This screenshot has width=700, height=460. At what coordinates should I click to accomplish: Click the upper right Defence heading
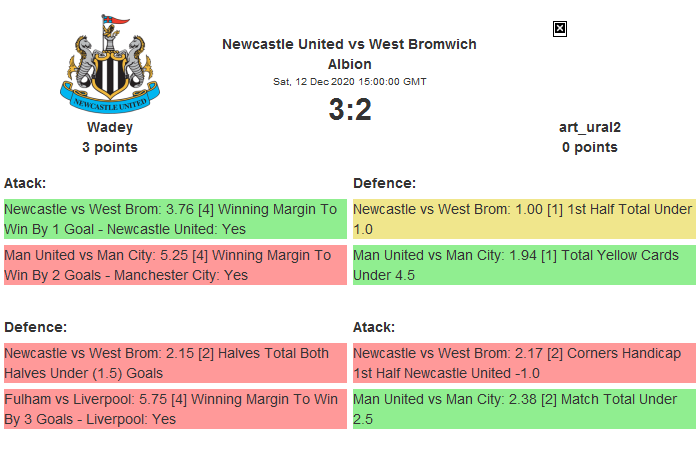(x=384, y=183)
